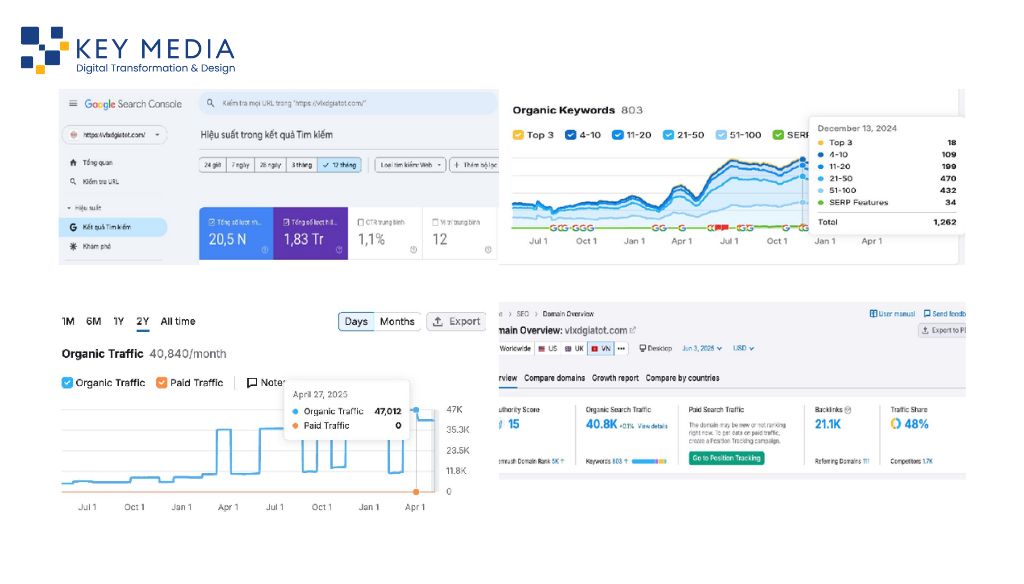Click the US flag icon
Screen dimensions: 1024x584
click(542, 349)
